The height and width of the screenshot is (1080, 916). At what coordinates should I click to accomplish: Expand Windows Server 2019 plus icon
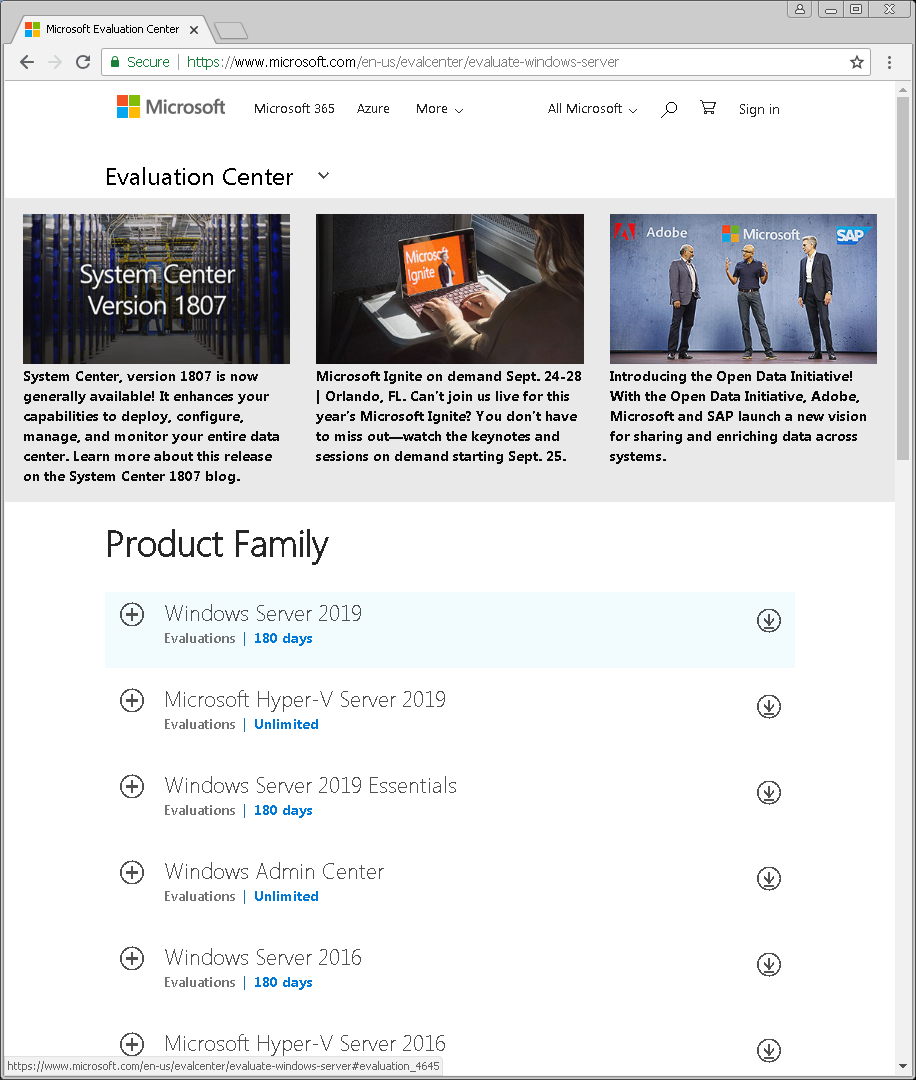pyautogui.click(x=132, y=614)
